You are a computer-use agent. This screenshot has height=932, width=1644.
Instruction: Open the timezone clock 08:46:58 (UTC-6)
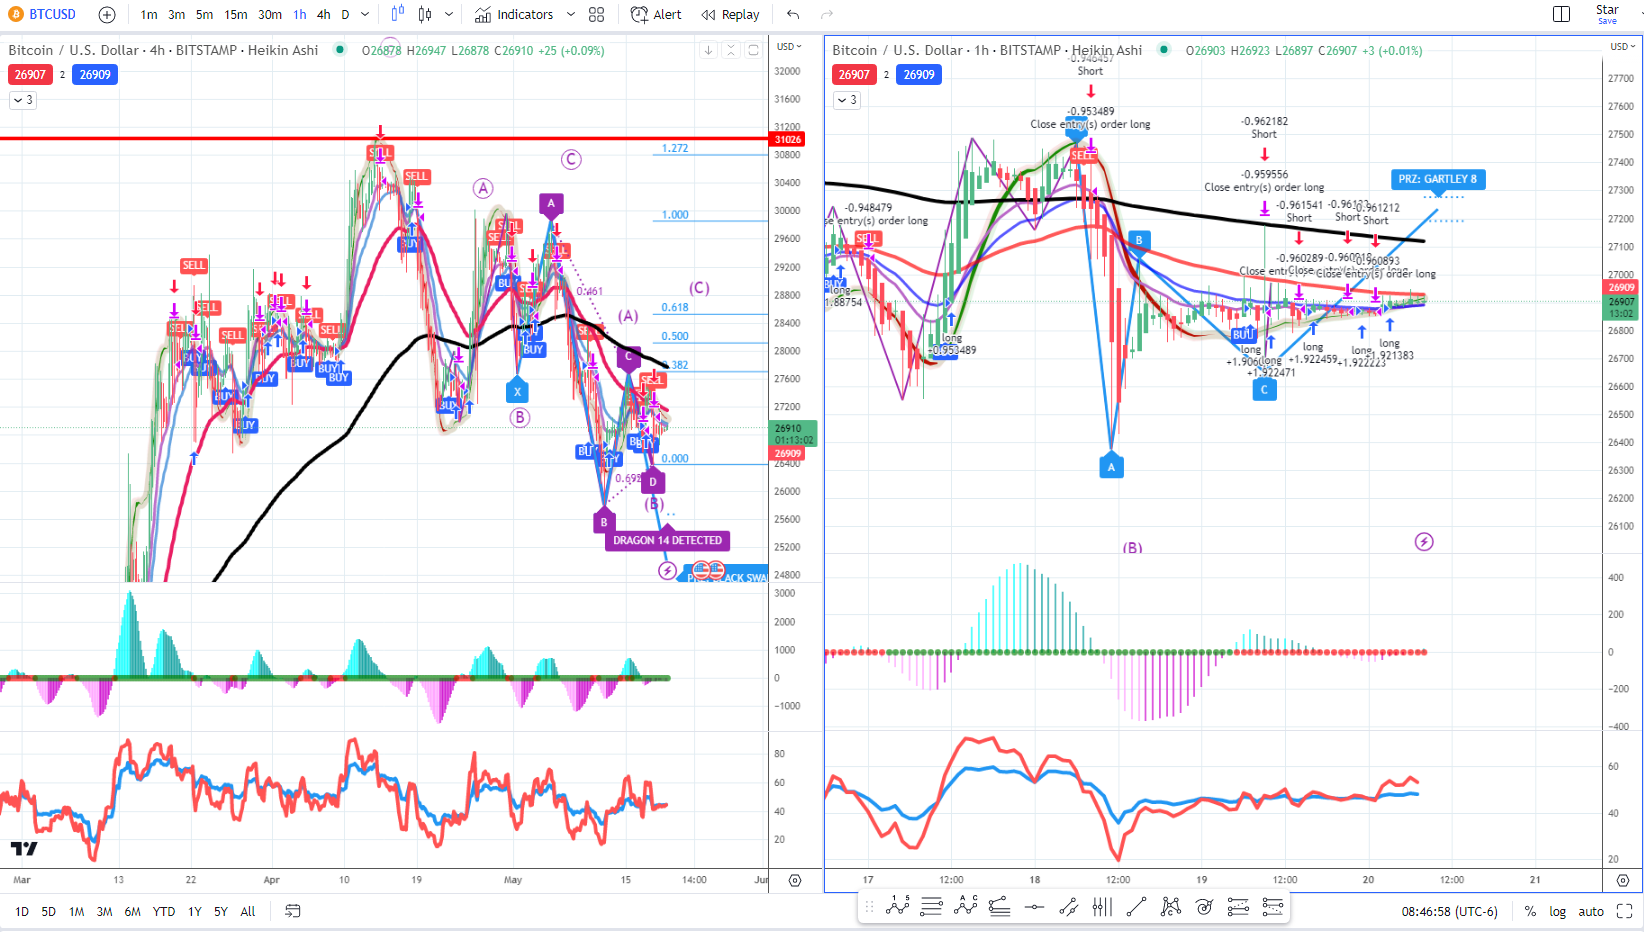1449,911
